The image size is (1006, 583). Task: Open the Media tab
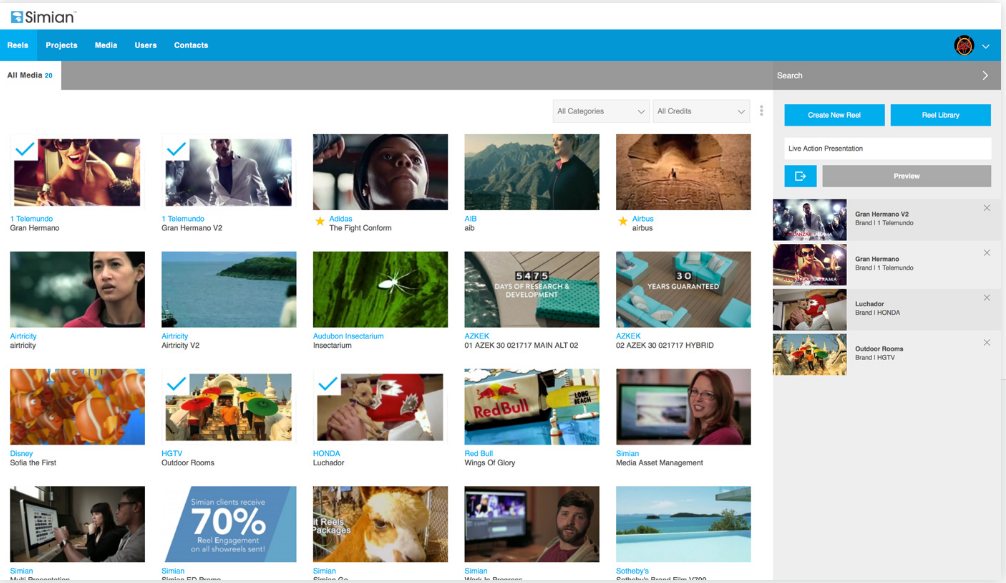click(x=106, y=46)
